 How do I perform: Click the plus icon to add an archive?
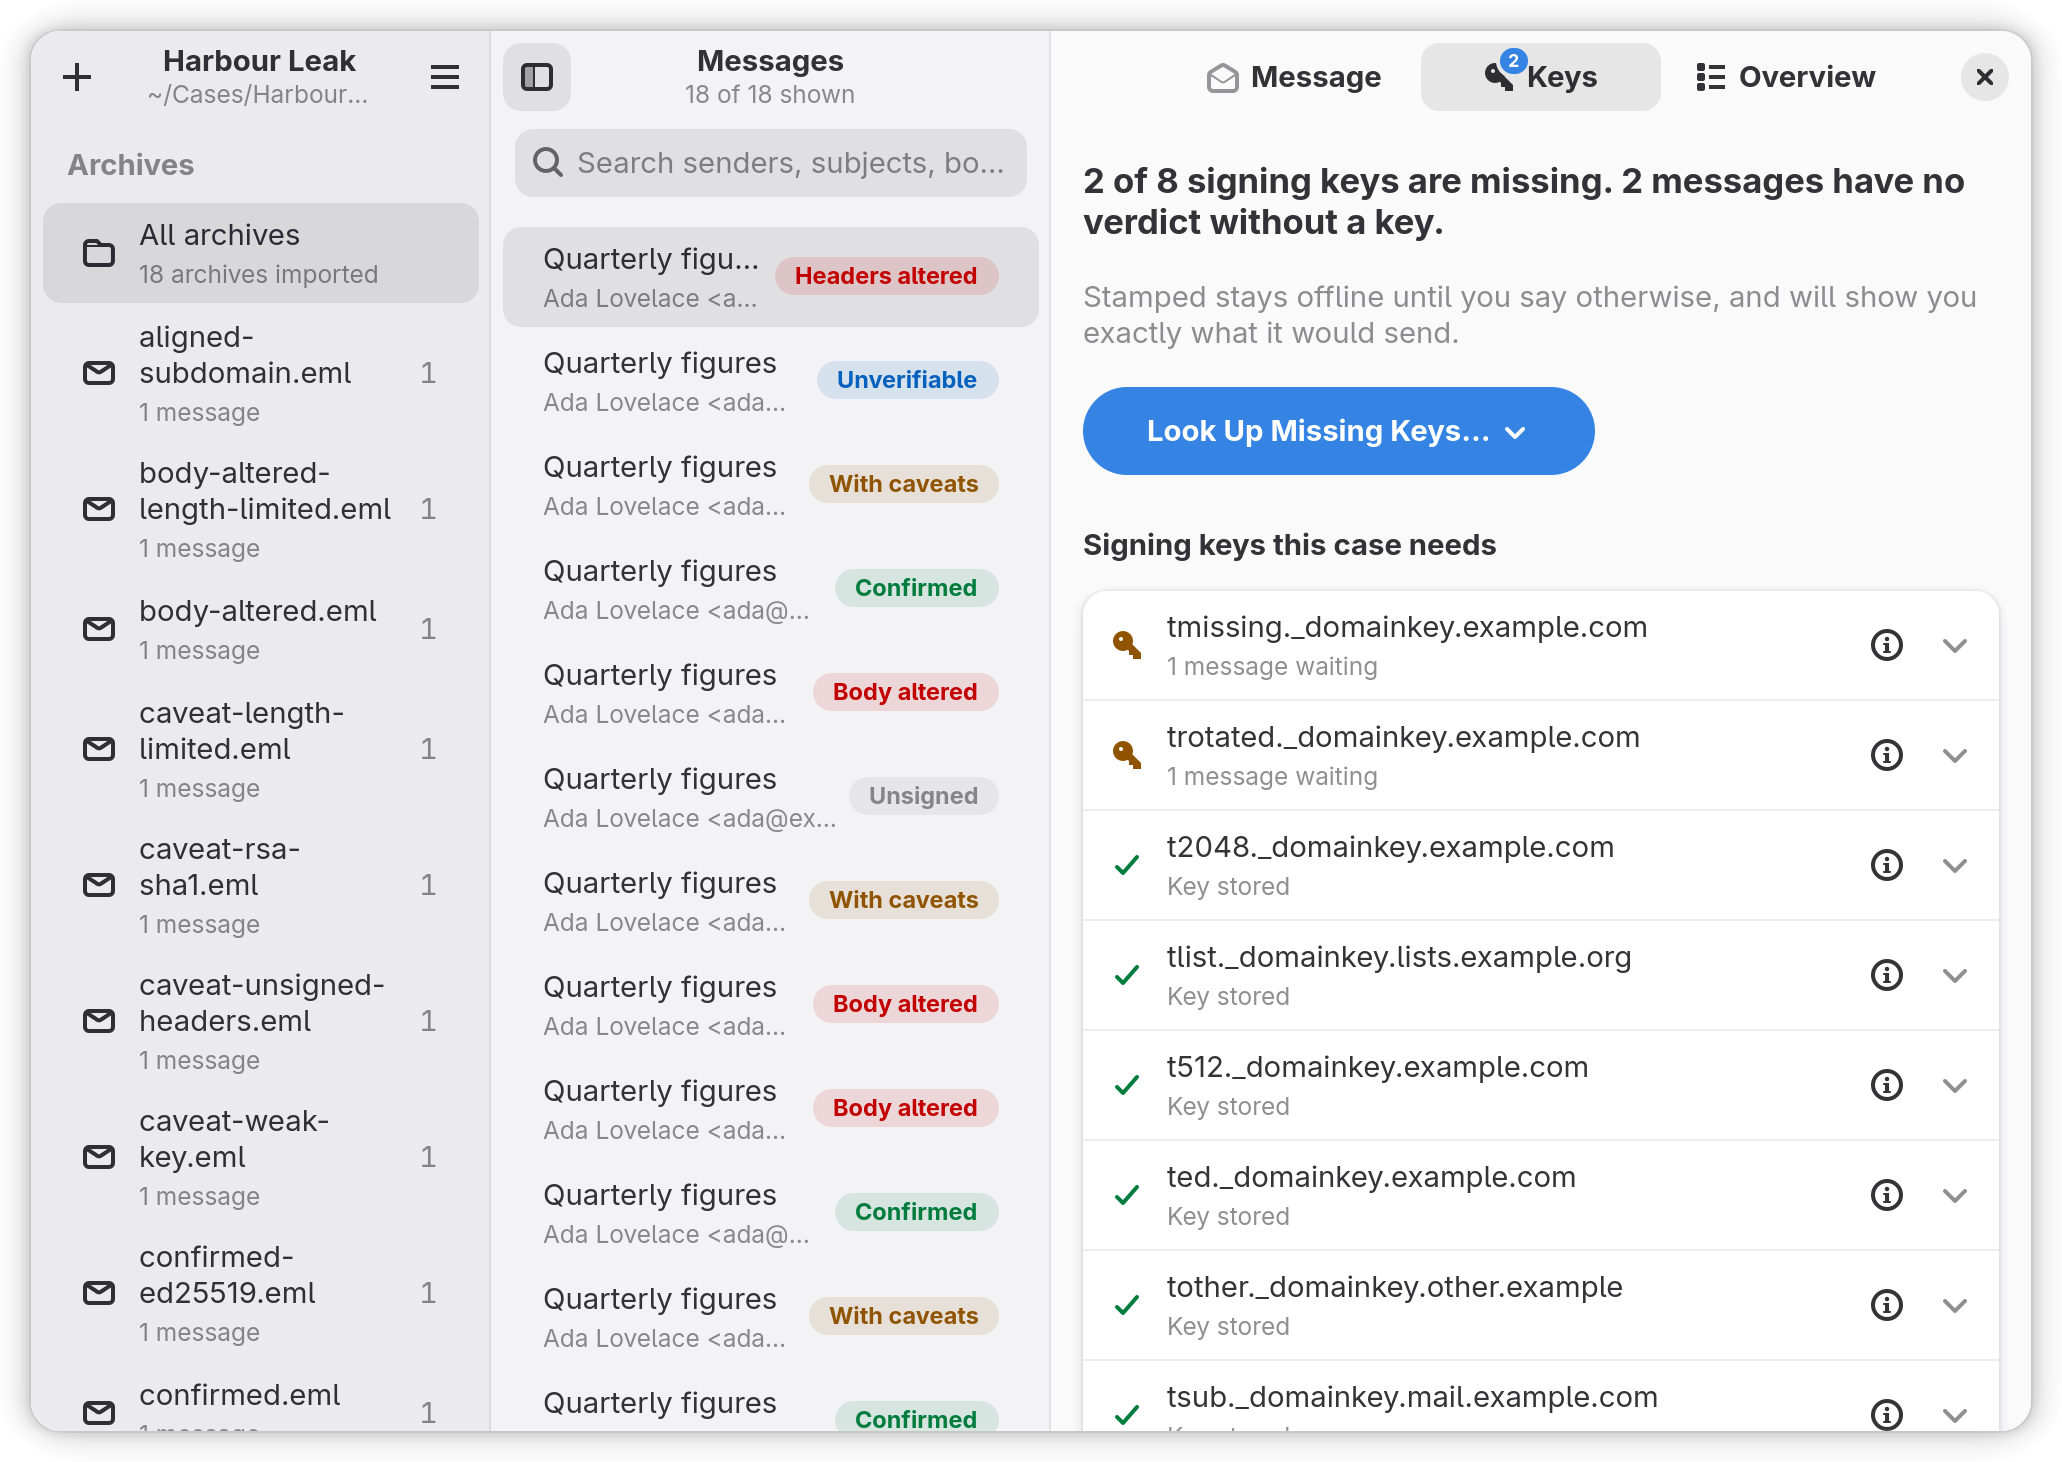coord(77,77)
